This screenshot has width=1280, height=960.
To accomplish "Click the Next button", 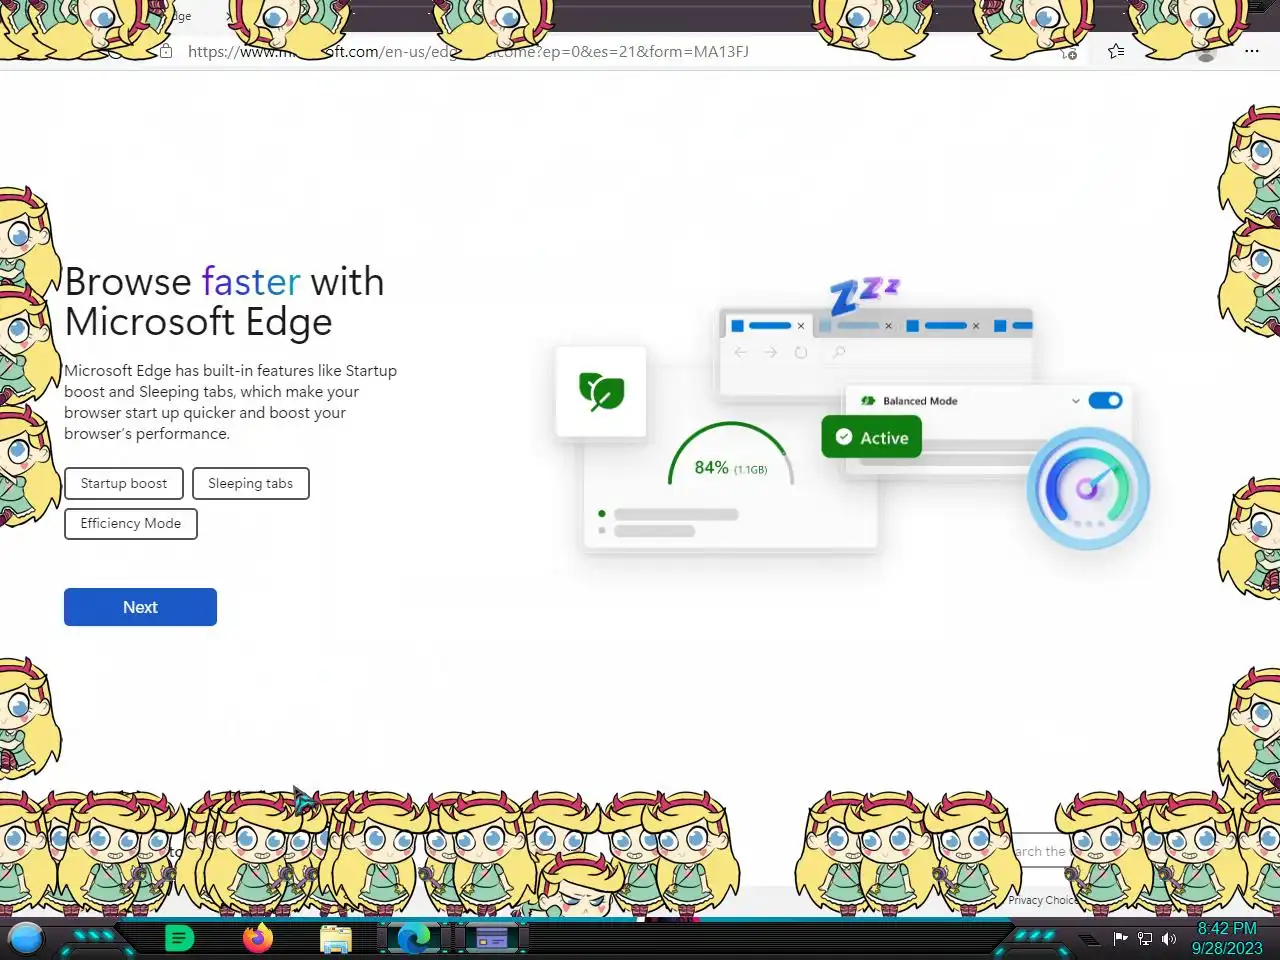I will pos(140,607).
